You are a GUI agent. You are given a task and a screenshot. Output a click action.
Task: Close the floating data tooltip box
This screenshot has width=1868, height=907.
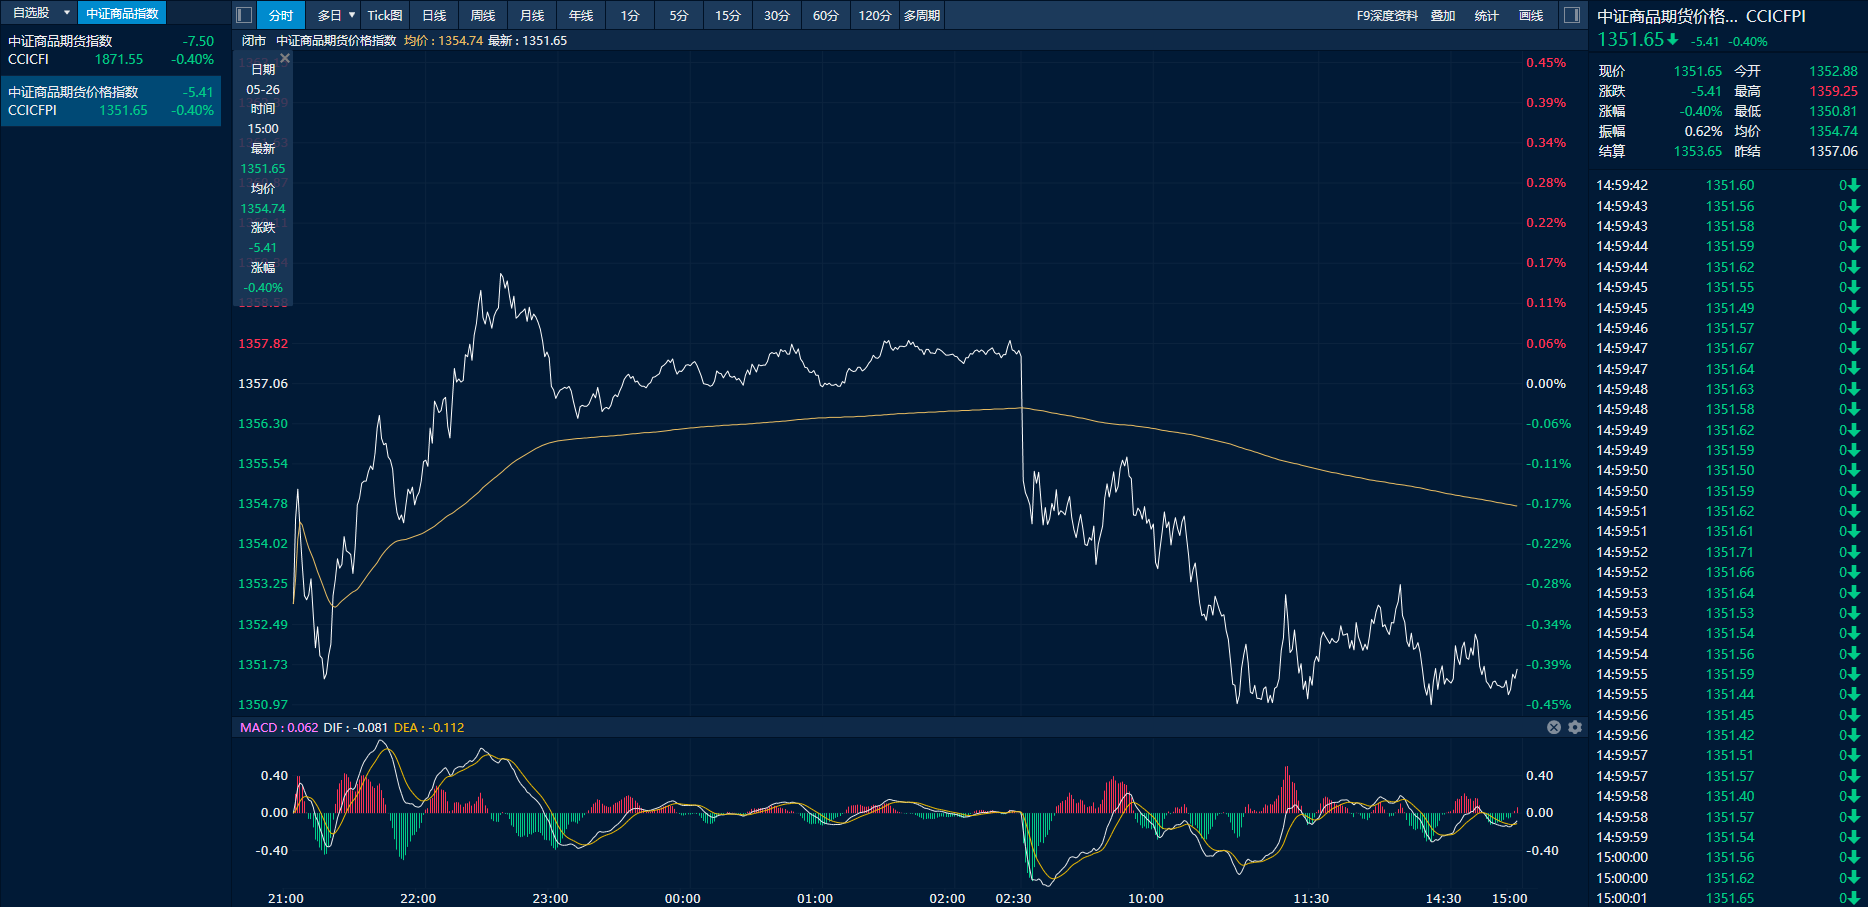click(x=285, y=59)
